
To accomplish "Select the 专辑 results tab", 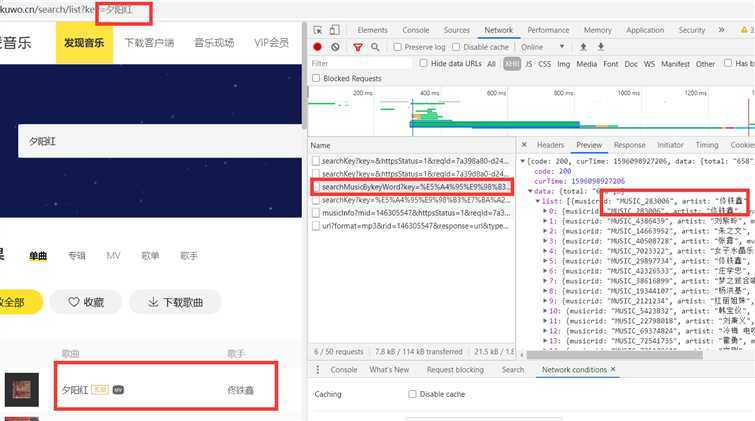I will tap(77, 256).
